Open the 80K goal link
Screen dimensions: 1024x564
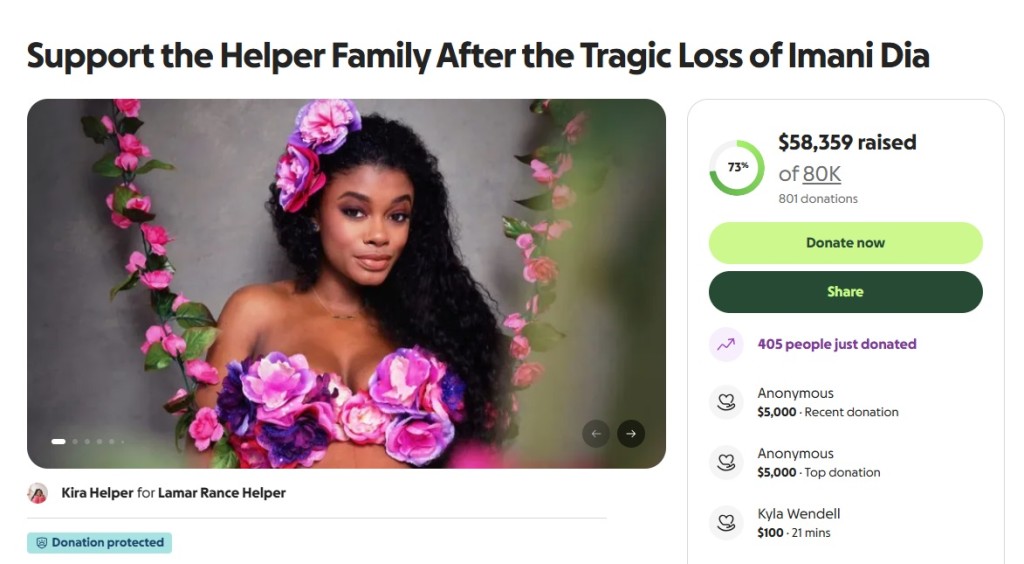pyautogui.click(x=821, y=174)
